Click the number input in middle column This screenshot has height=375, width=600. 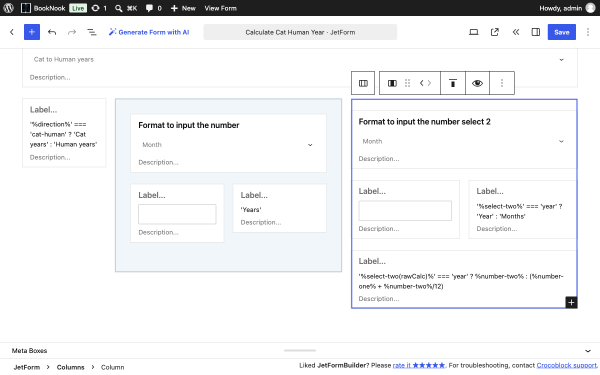[x=177, y=214]
